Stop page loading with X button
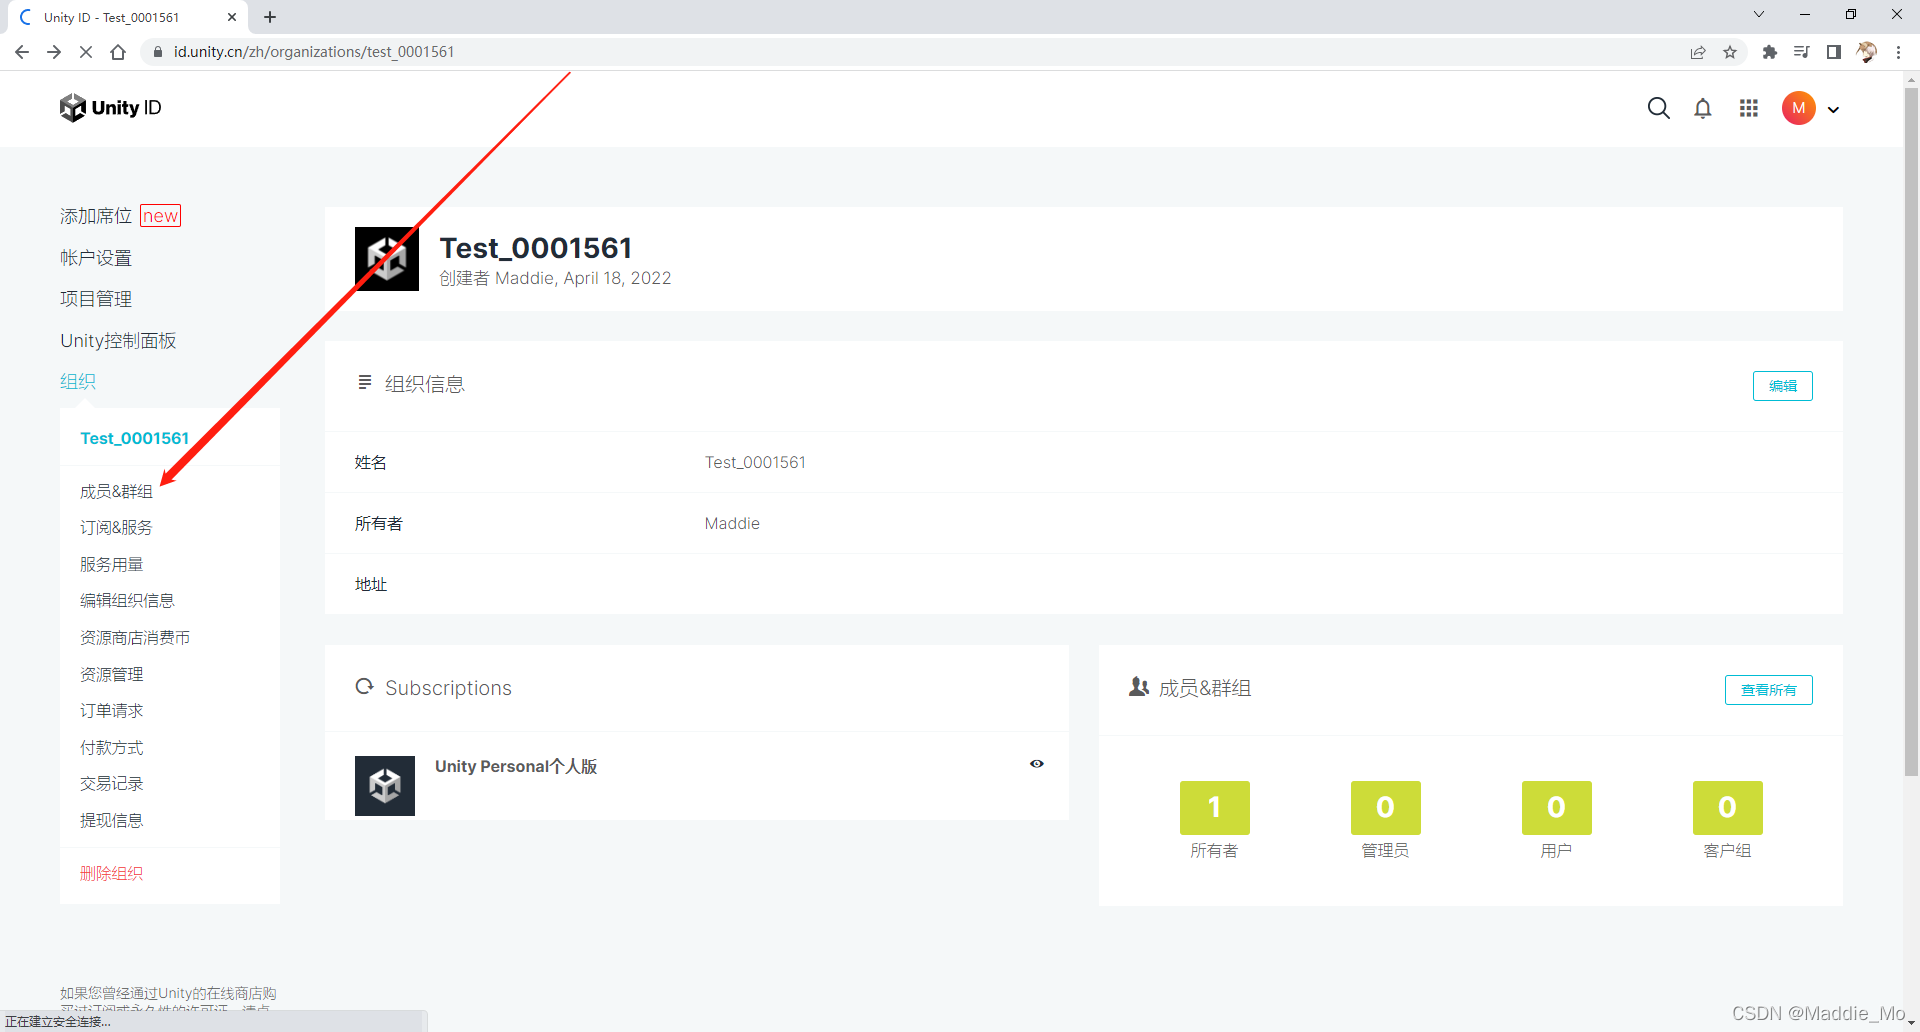1920x1032 pixels. (x=86, y=52)
